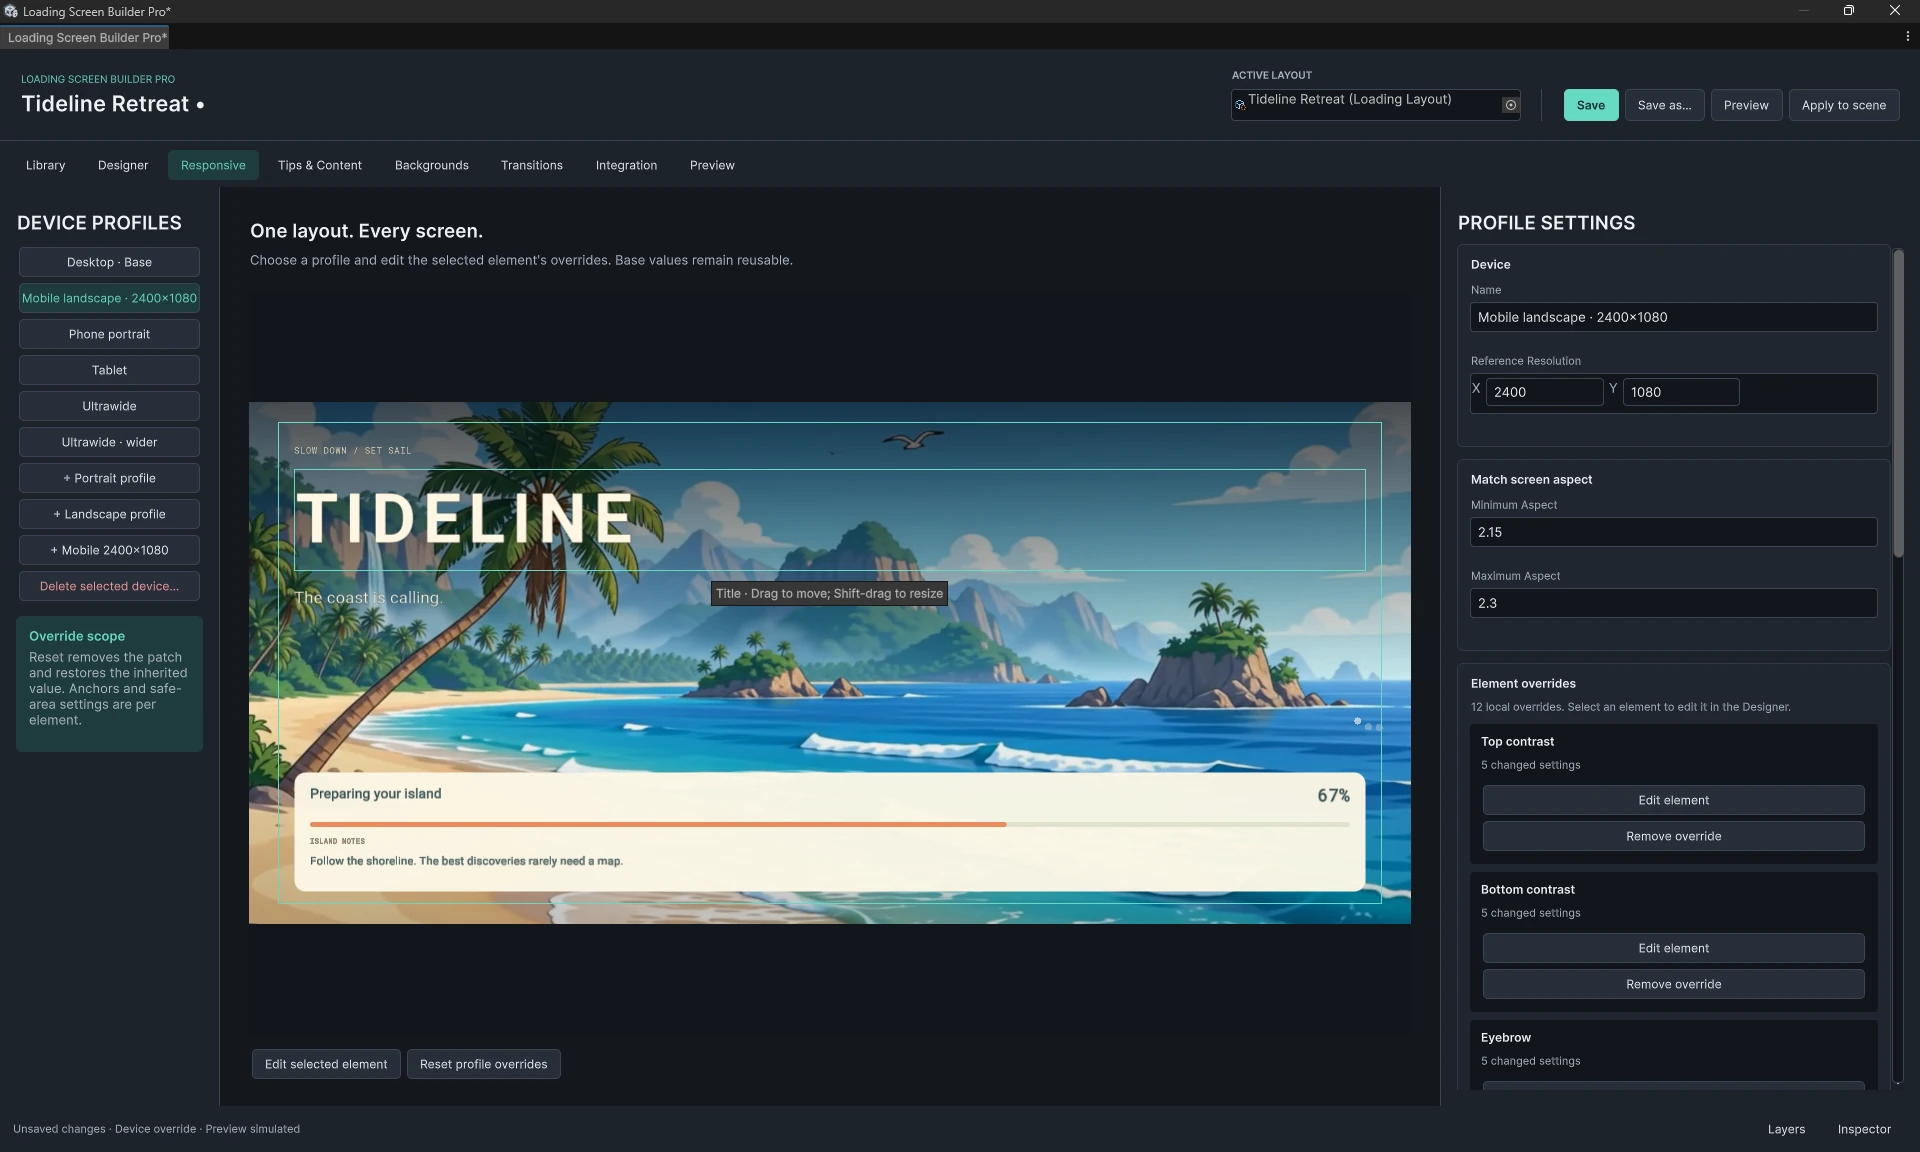The width and height of the screenshot is (1920, 1152).
Task: Open the Designer tab
Action: (x=123, y=165)
